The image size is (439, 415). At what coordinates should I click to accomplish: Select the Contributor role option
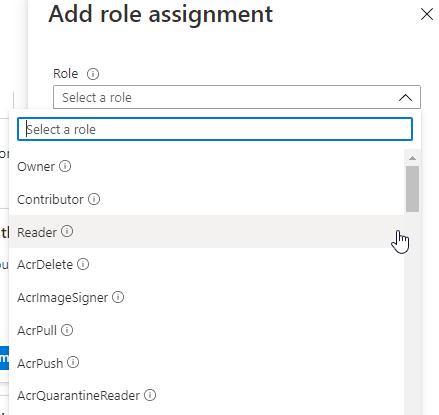click(206, 199)
